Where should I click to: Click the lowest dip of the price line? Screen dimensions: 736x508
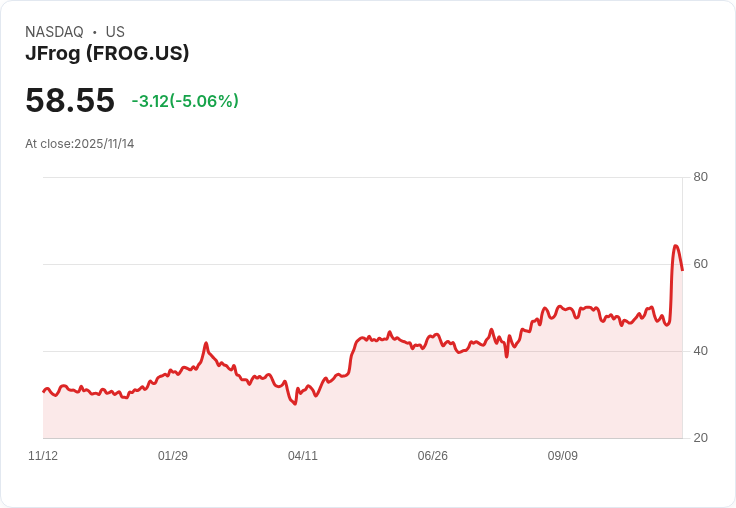tap(294, 403)
